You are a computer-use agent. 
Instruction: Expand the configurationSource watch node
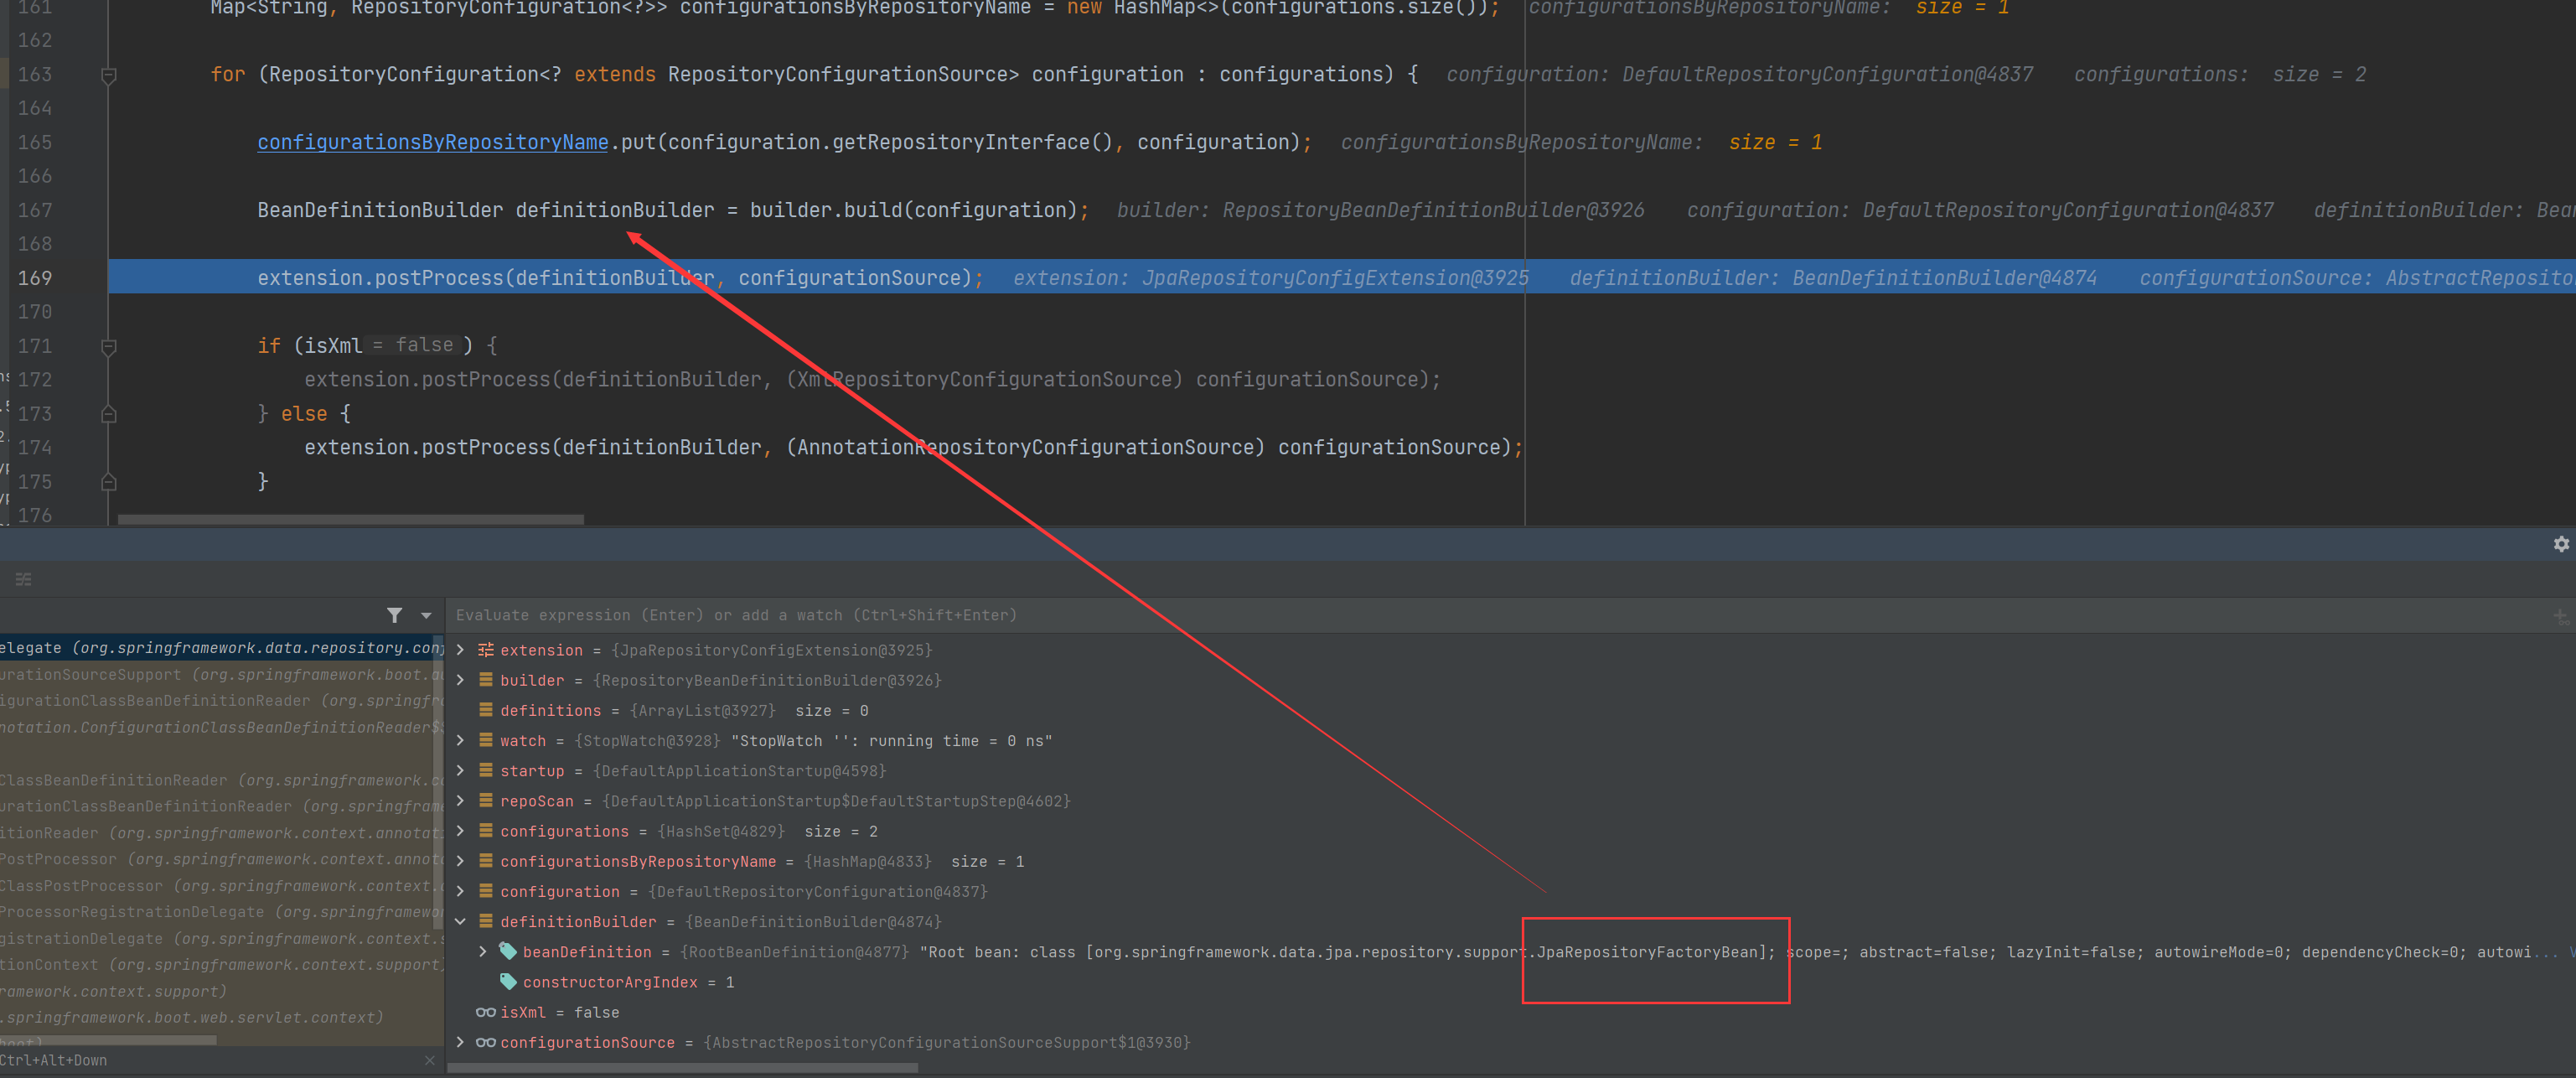point(460,1042)
